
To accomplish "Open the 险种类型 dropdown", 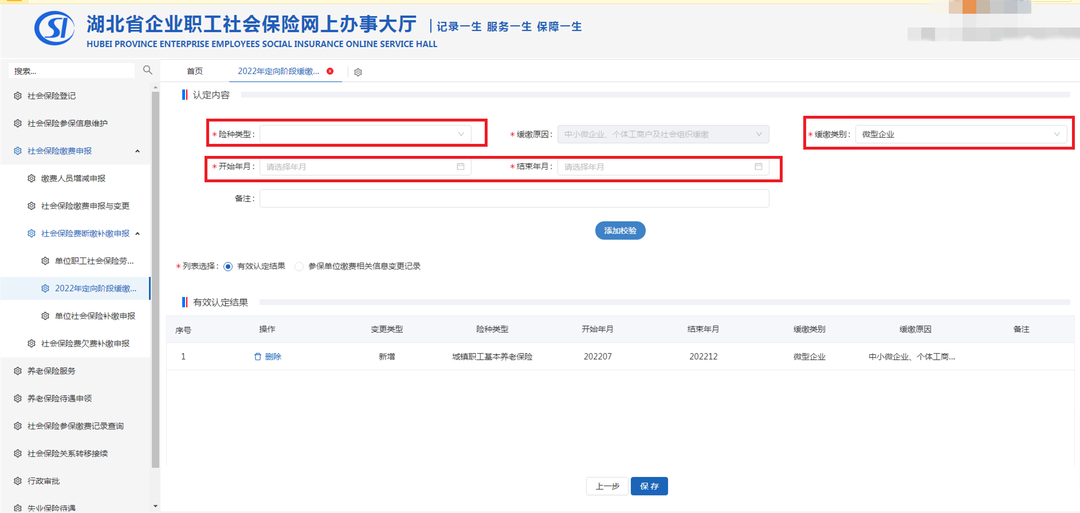I will point(365,133).
